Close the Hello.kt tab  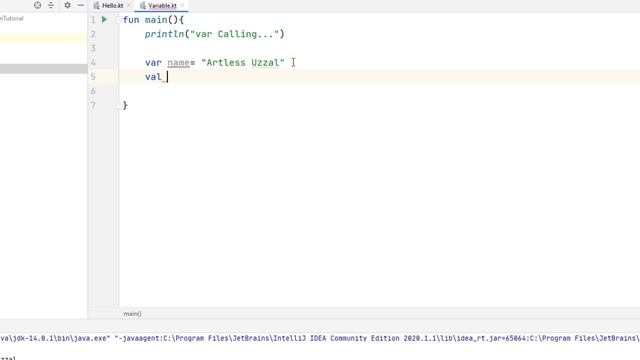click(129, 5)
